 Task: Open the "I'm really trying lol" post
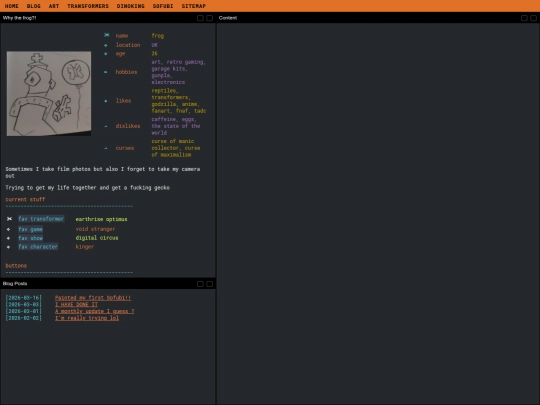point(87,318)
